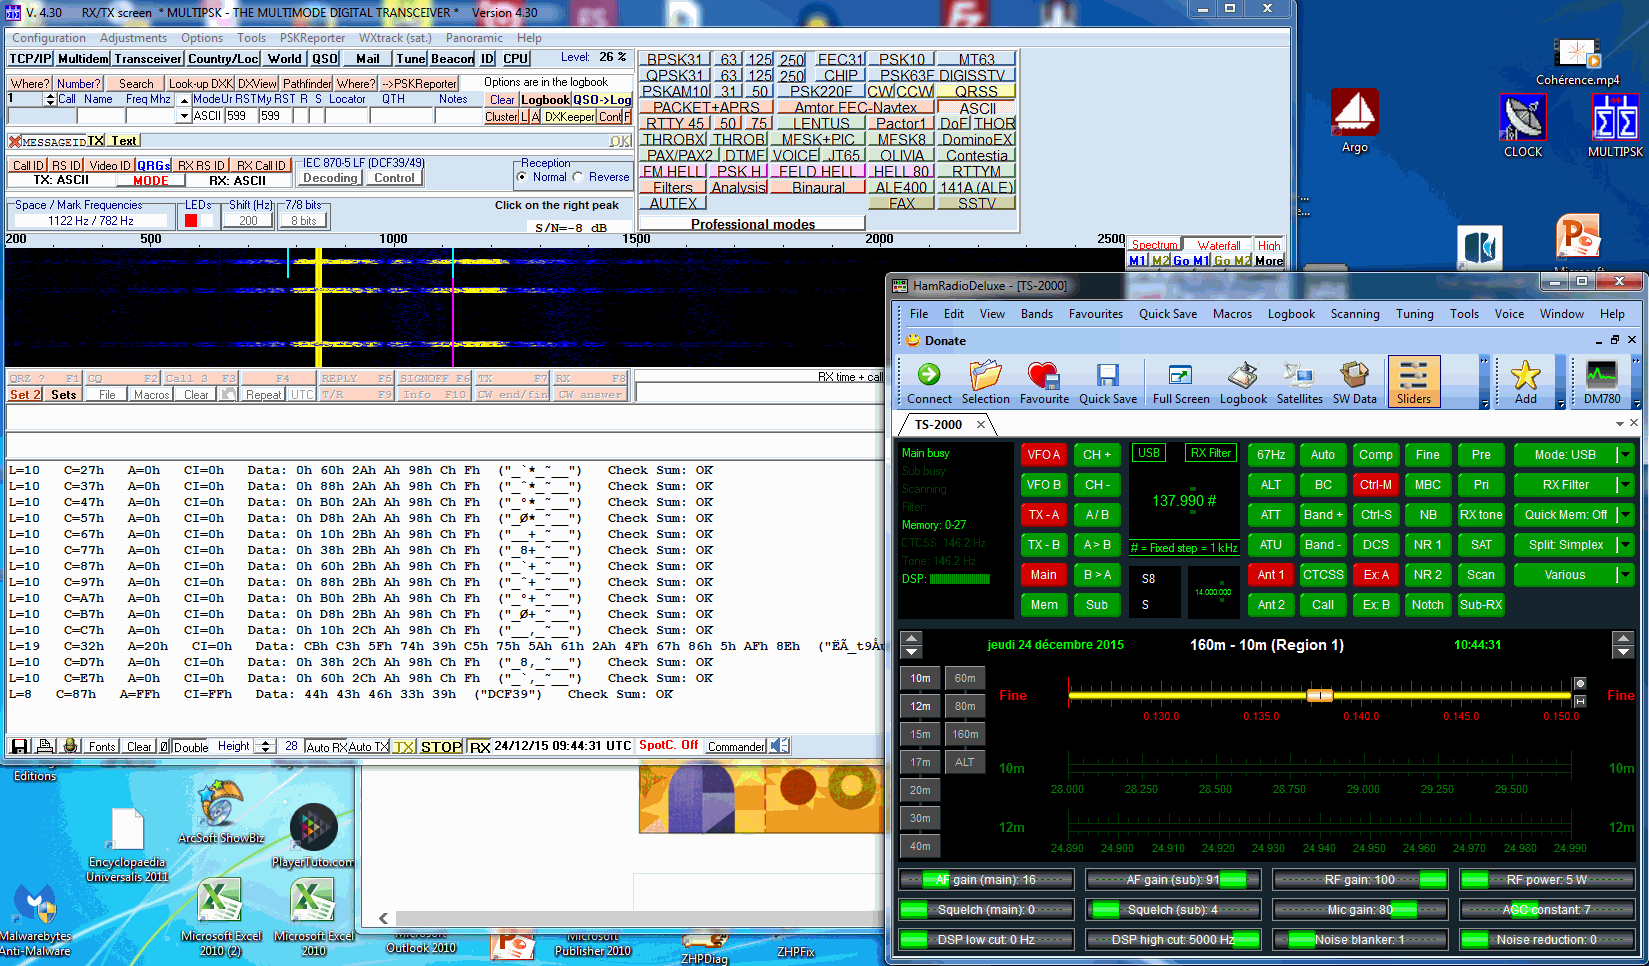The height and width of the screenshot is (966, 1649).
Task: Toggle the ATT attenuator button
Action: point(1271,515)
